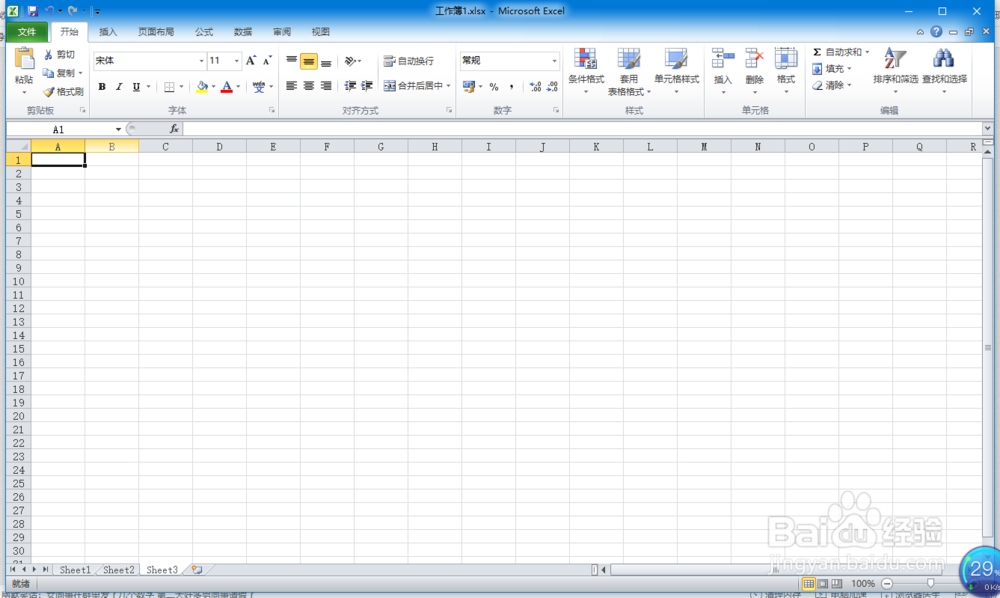Switch to the Insert (插入) tab
This screenshot has height=598, width=1000.
coord(108,32)
